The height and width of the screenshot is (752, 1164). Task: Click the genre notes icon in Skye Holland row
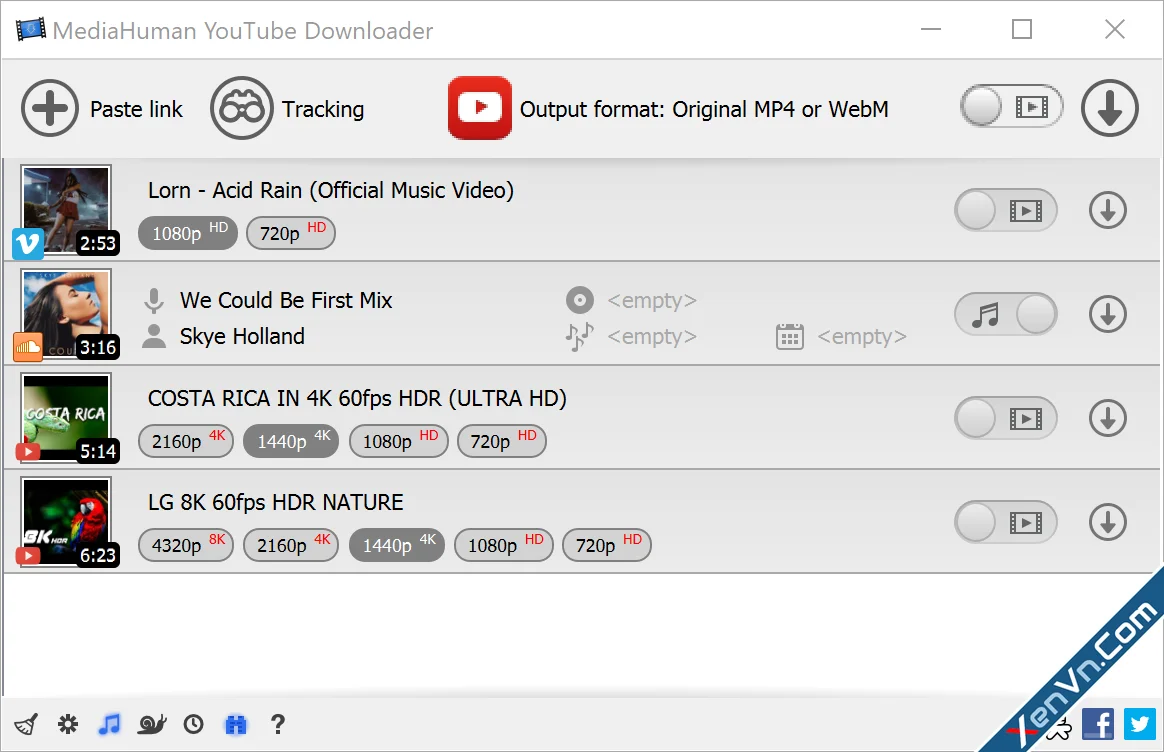pyautogui.click(x=579, y=336)
